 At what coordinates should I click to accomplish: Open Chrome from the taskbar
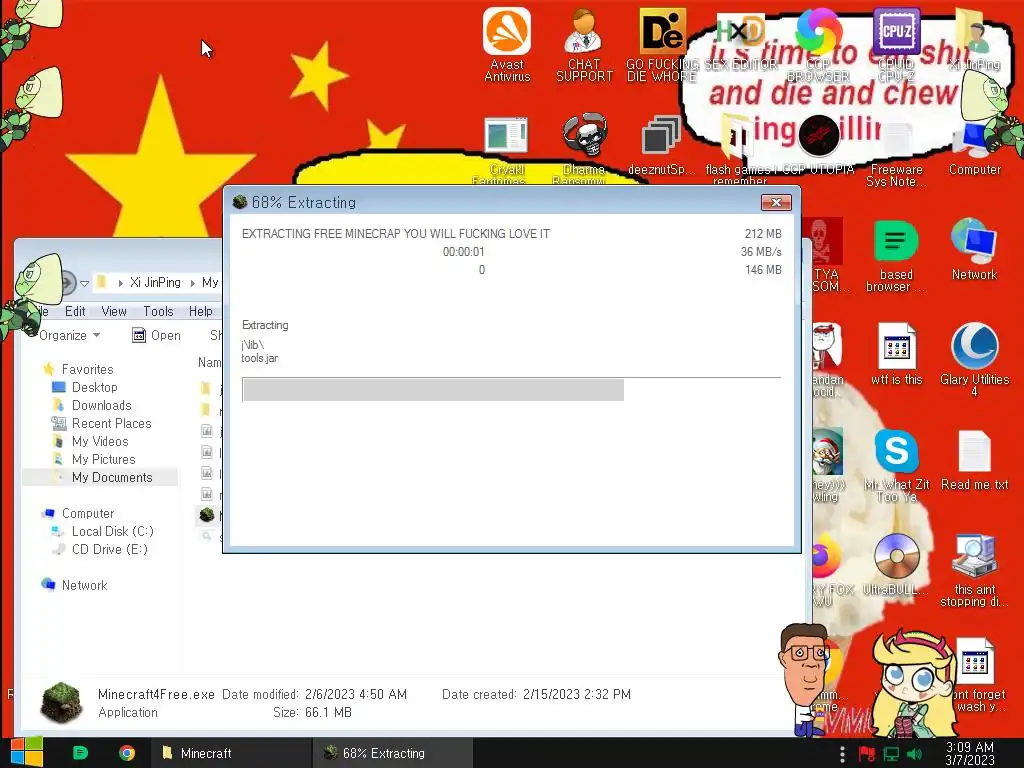pyautogui.click(x=127, y=753)
